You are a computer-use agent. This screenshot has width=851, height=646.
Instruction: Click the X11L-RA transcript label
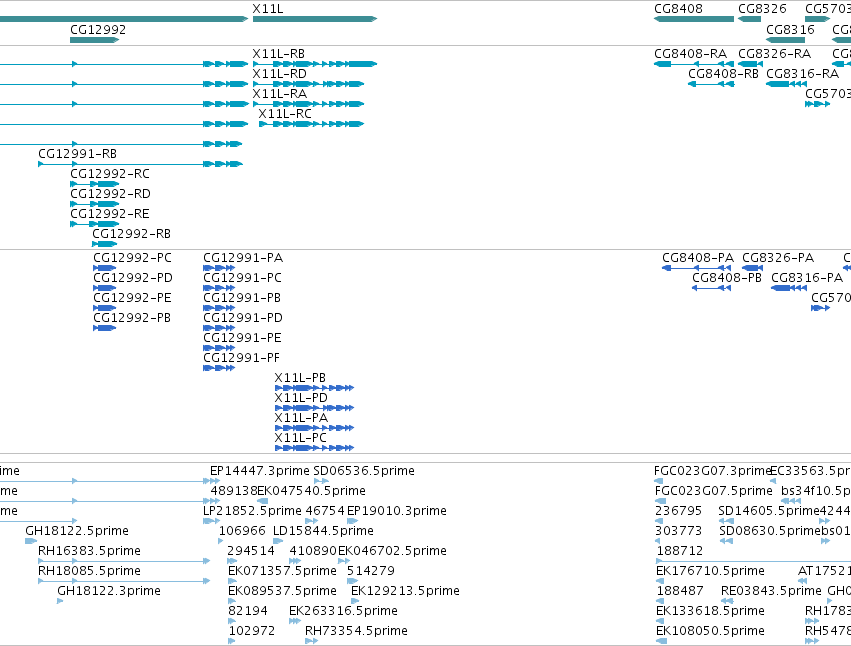[x=280, y=94]
